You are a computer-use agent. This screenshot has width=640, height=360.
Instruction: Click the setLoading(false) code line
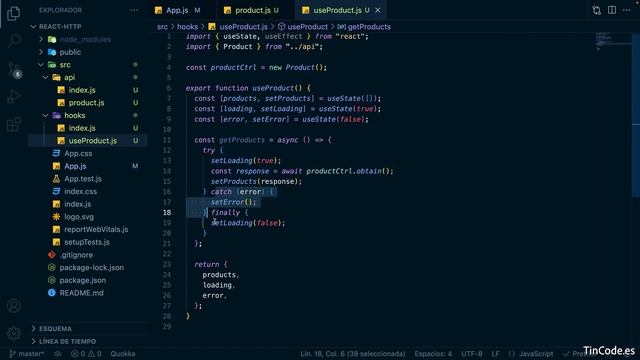pyautogui.click(x=248, y=223)
